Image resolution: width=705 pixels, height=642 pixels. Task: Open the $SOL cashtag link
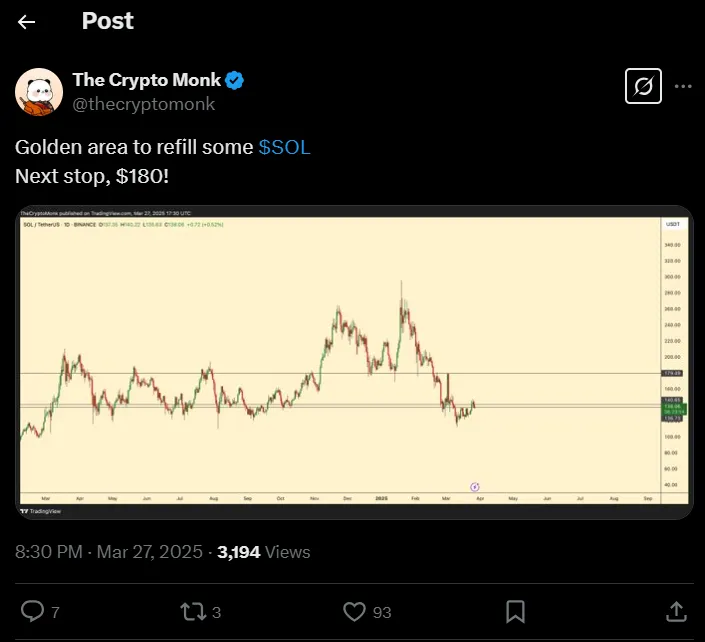click(285, 147)
